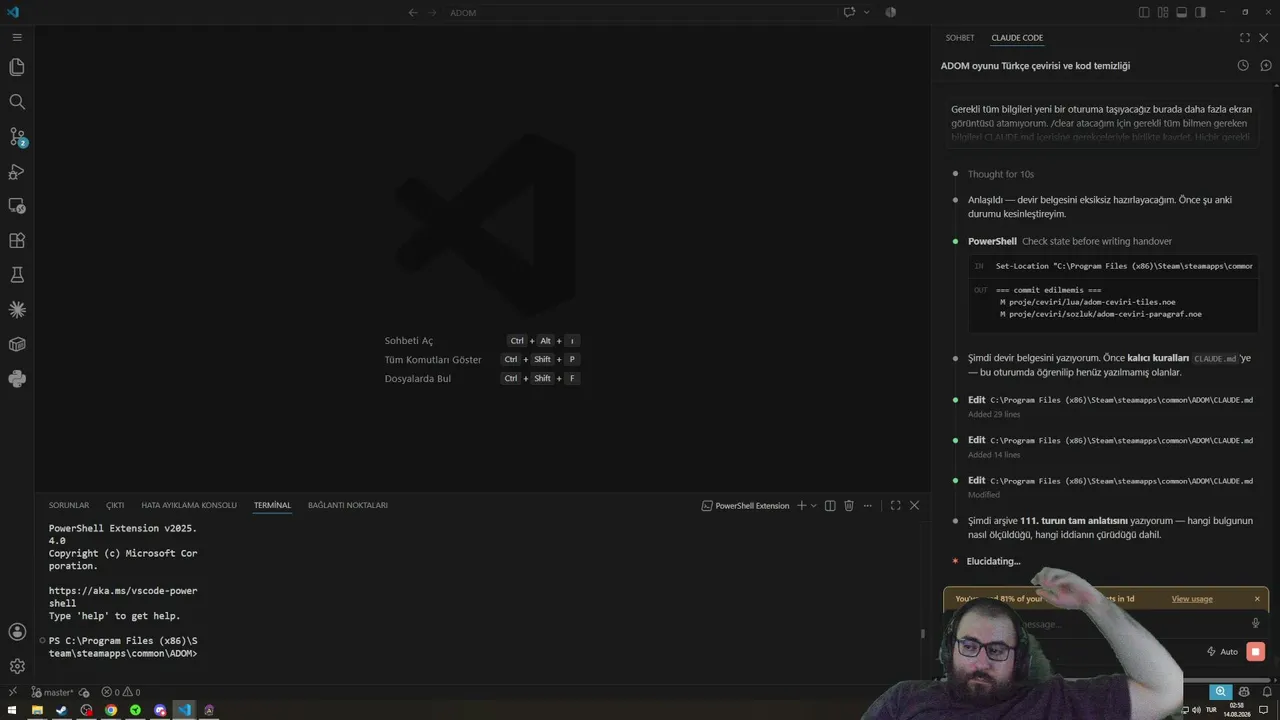
Task: Maximize the terminal panel
Action: 895,506
